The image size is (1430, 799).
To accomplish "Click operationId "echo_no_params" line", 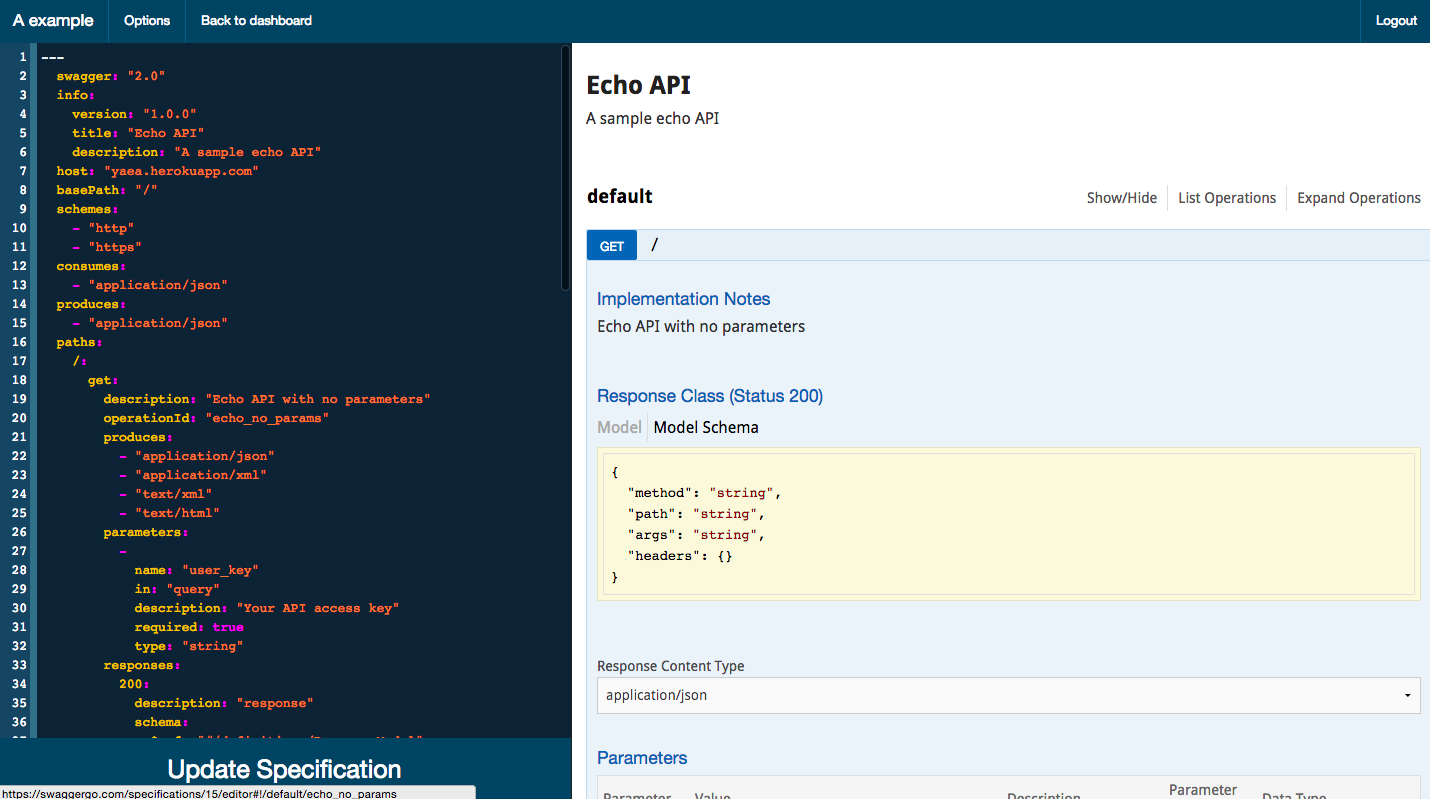I will tap(216, 418).
